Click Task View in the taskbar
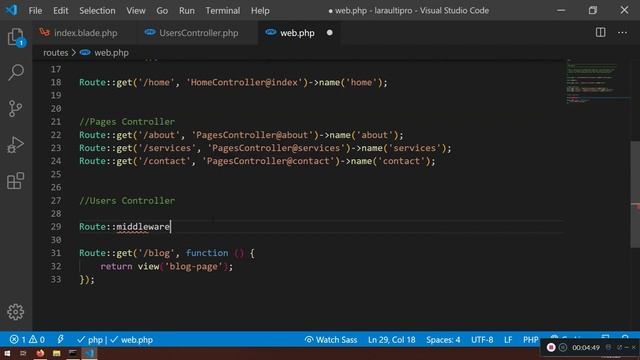 (x=23, y=353)
